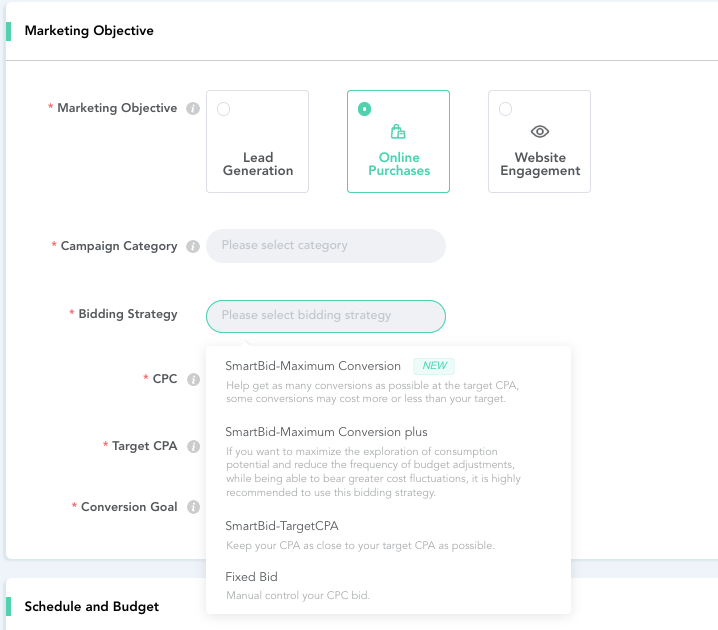The width and height of the screenshot is (718, 630).
Task: Click info icon beside Target CPA
Action: pos(193,447)
